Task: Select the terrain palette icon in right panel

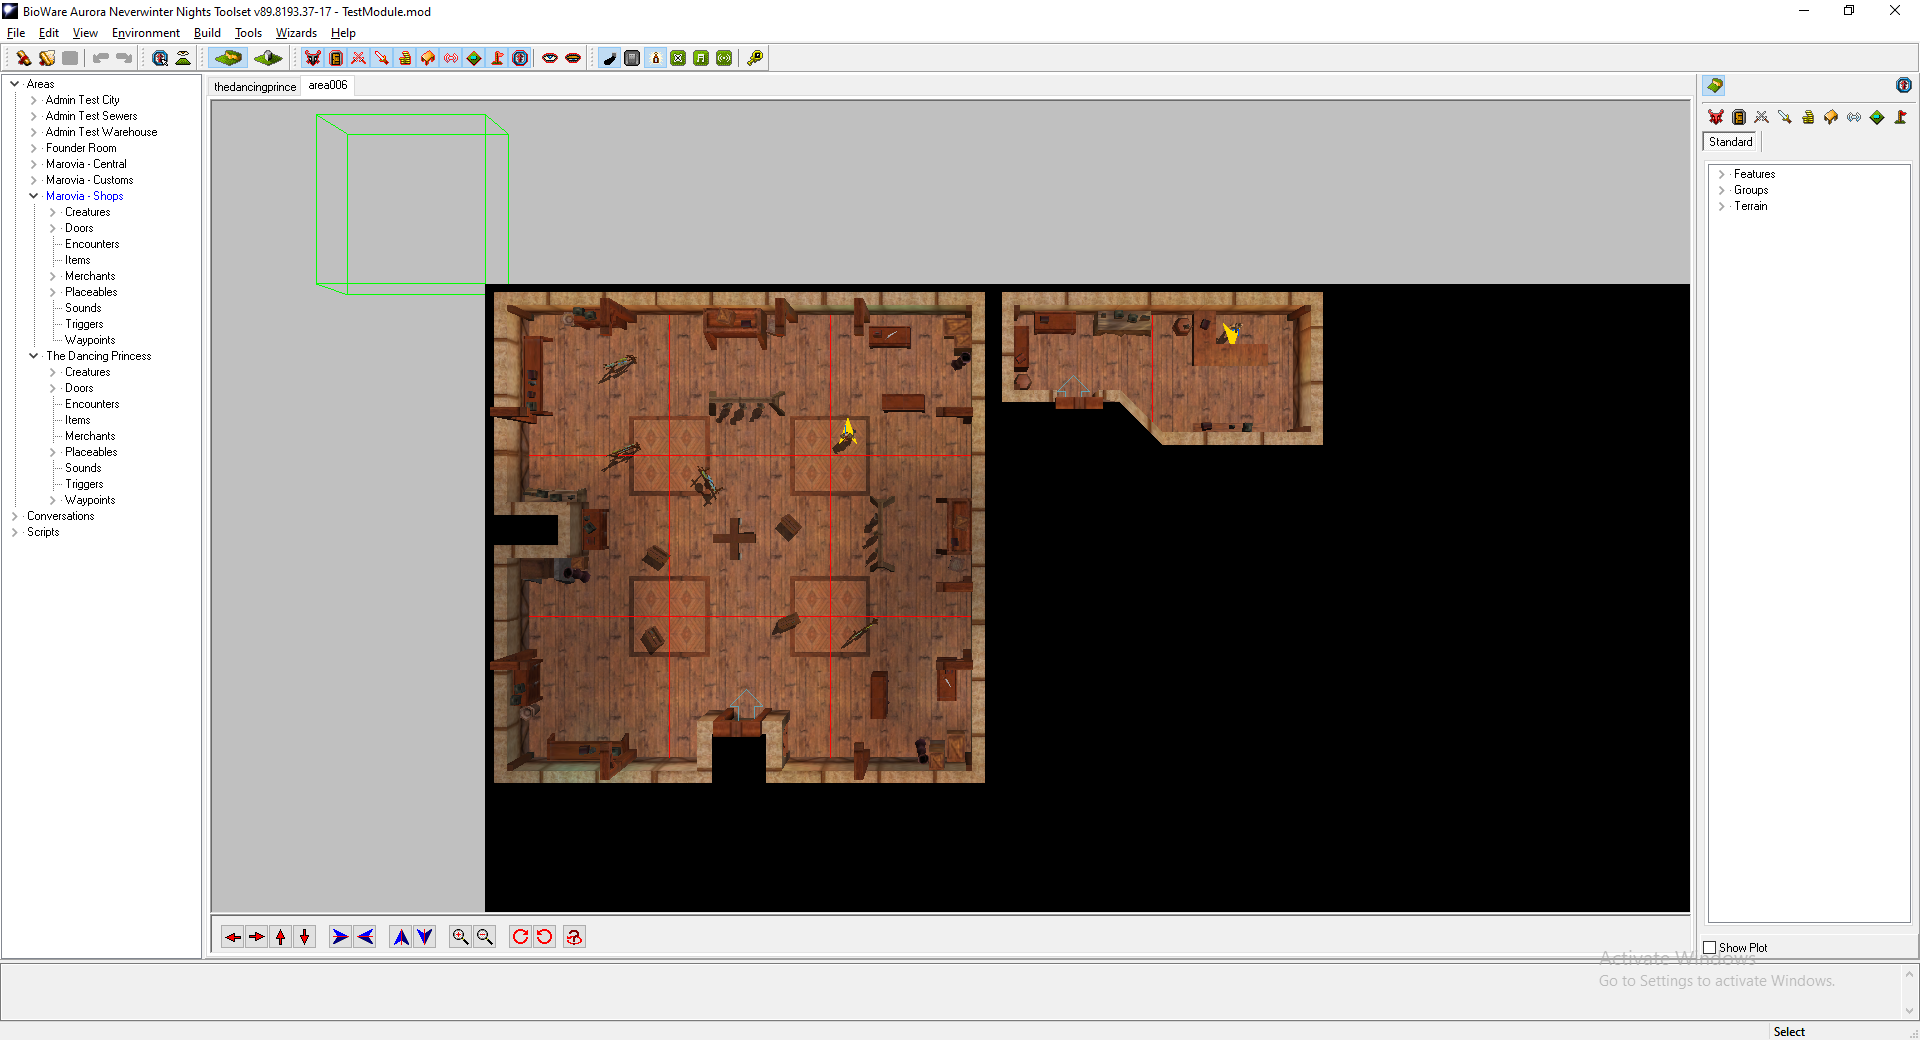Action: (1715, 86)
